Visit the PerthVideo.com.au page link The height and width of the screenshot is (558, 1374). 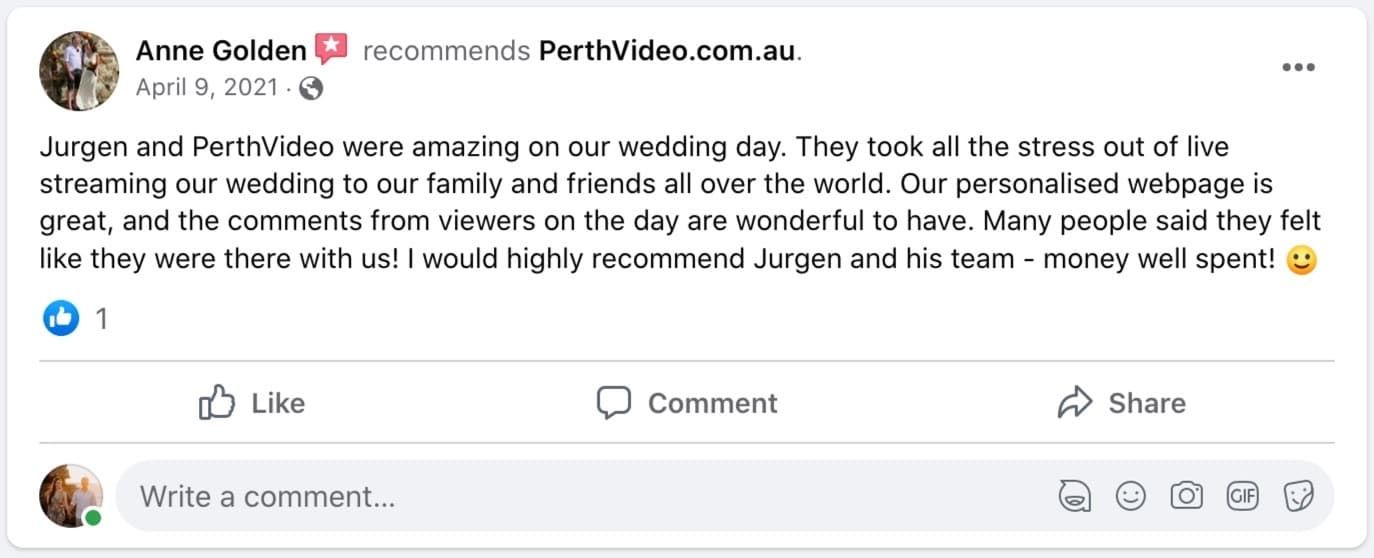click(668, 51)
